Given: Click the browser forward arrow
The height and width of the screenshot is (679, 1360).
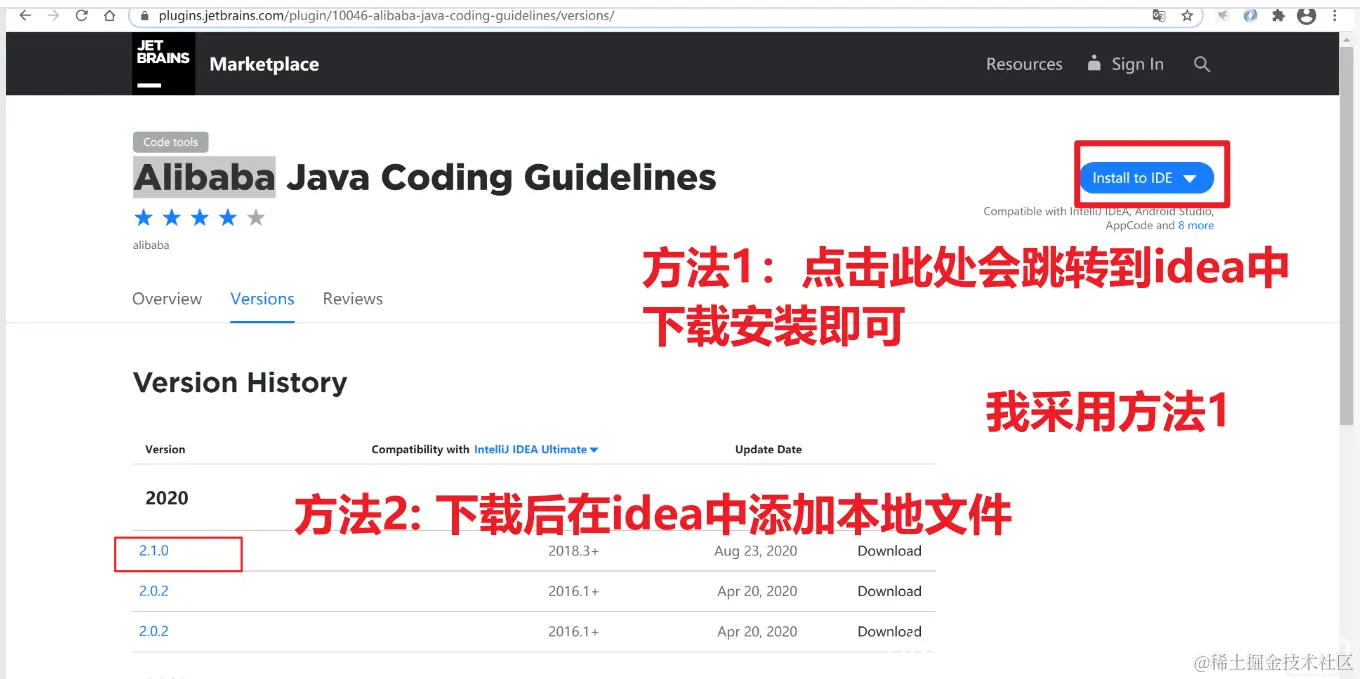Looking at the screenshot, I should [54, 15].
